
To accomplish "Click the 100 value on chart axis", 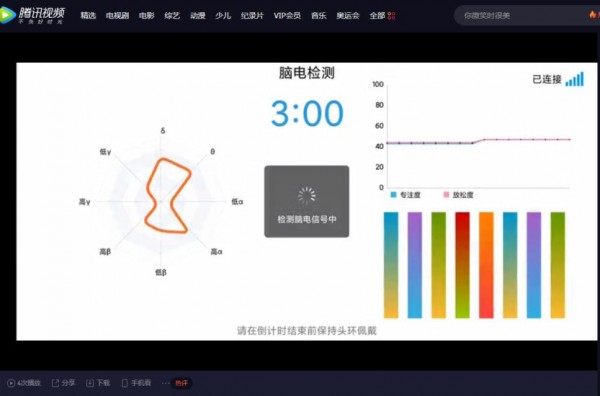I will tap(378, 84).
